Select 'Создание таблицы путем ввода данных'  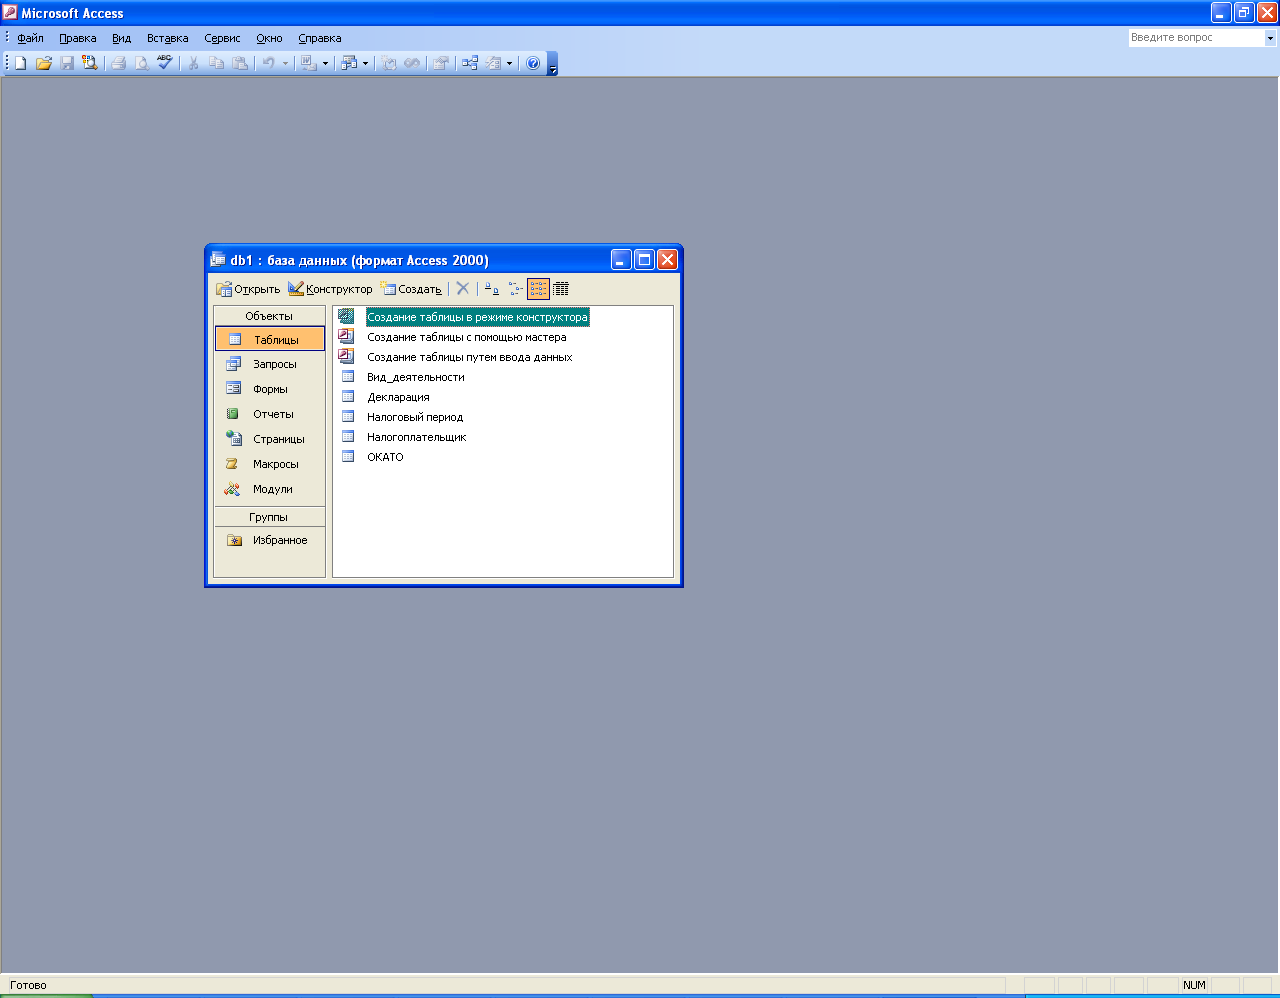pyautogui.click(x=469, y=357)
